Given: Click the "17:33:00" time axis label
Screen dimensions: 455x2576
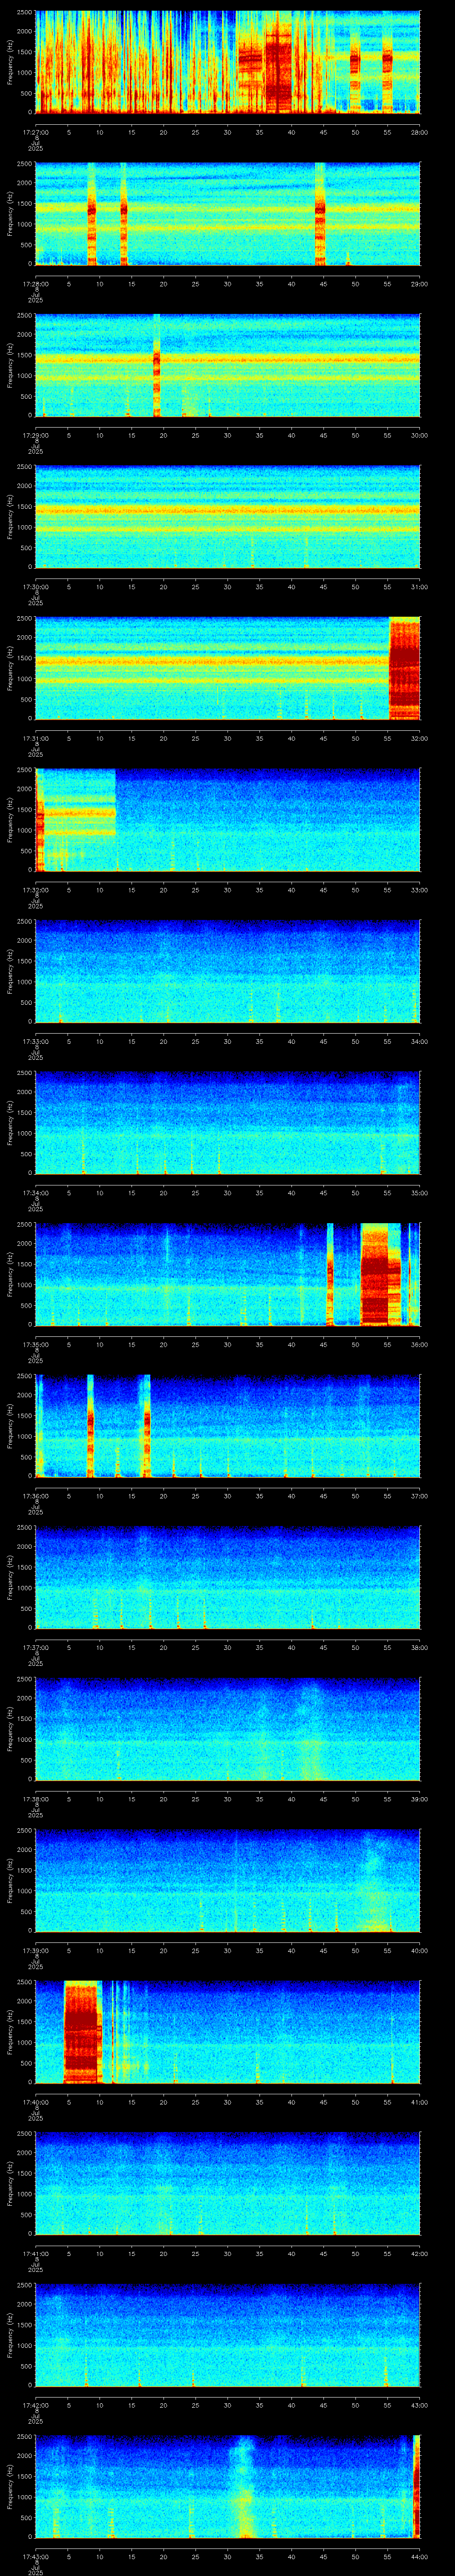Looking at the screenshot, I should (35, 1042).
